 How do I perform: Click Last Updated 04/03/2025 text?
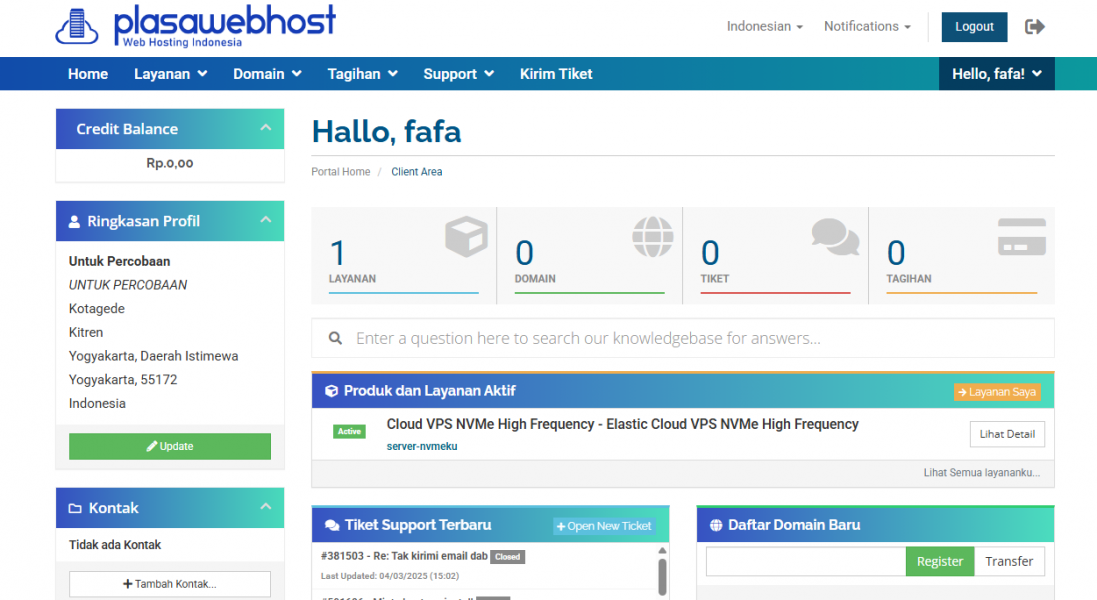pyautogui.click(x=390, y=576)
